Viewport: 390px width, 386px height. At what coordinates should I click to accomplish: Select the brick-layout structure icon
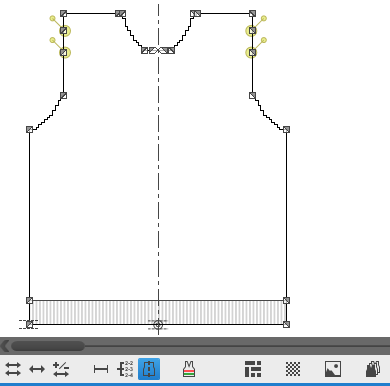pyautogui.click(x=253, y=369)
